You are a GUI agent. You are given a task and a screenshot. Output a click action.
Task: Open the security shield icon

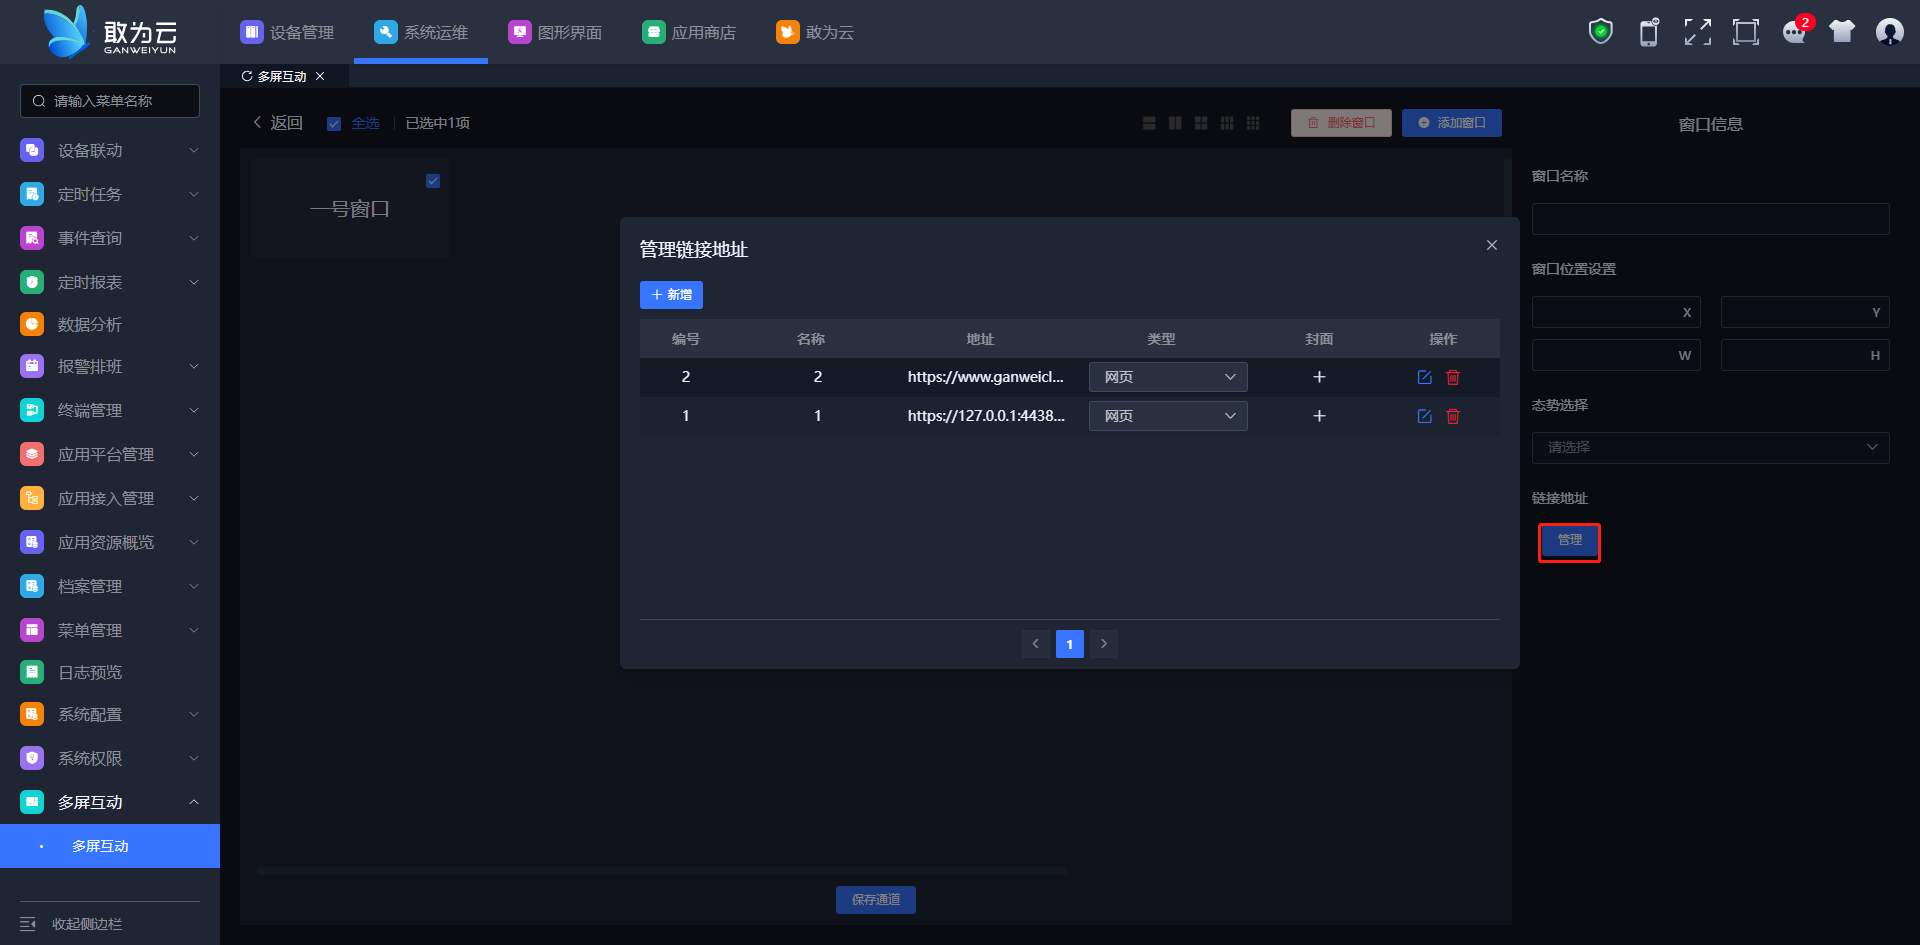tap(1600, 32)
